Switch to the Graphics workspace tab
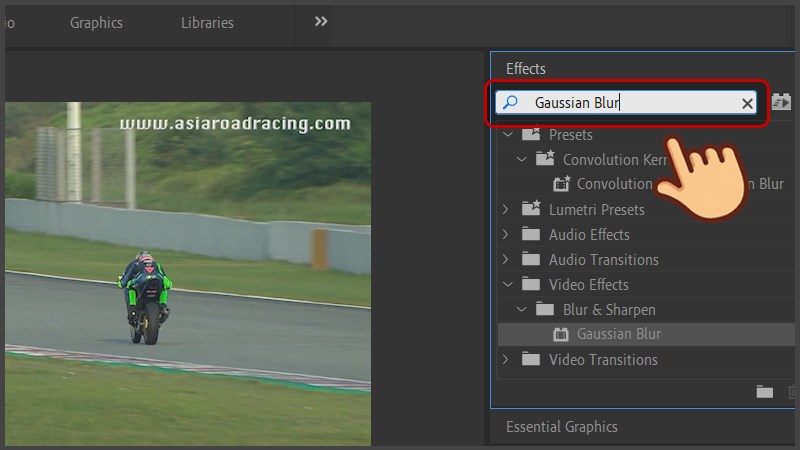The width and height of the screenshot is (800, 450). [96, 23]
